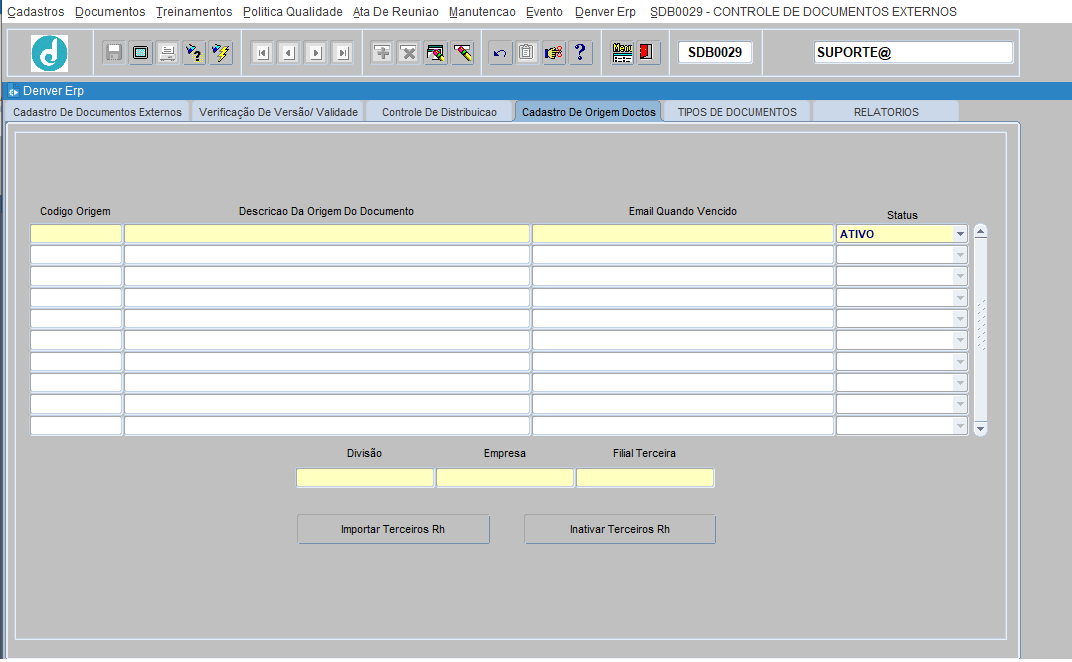Screen dimensions: 1072x662
Task: Open the Treinamentos menu
Action: 194,12
